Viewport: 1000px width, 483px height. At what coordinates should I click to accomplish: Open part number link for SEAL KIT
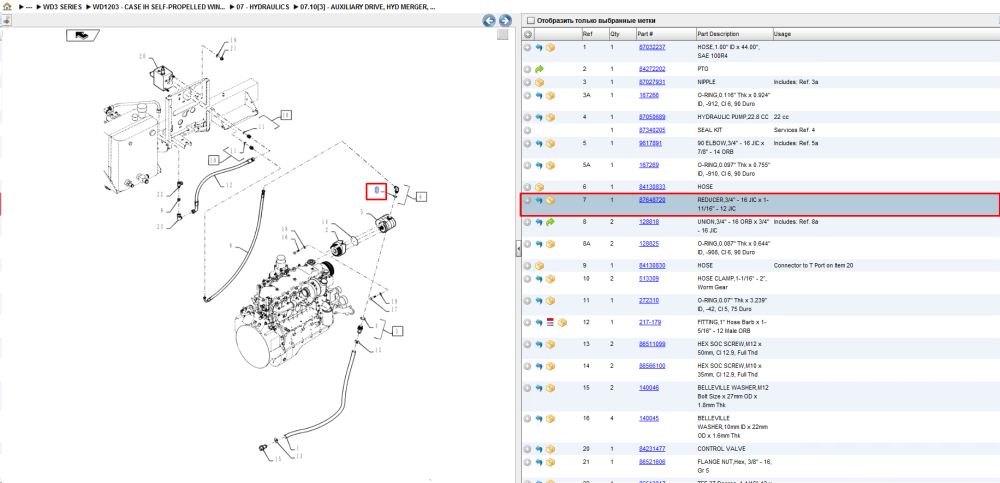(652, 130)
